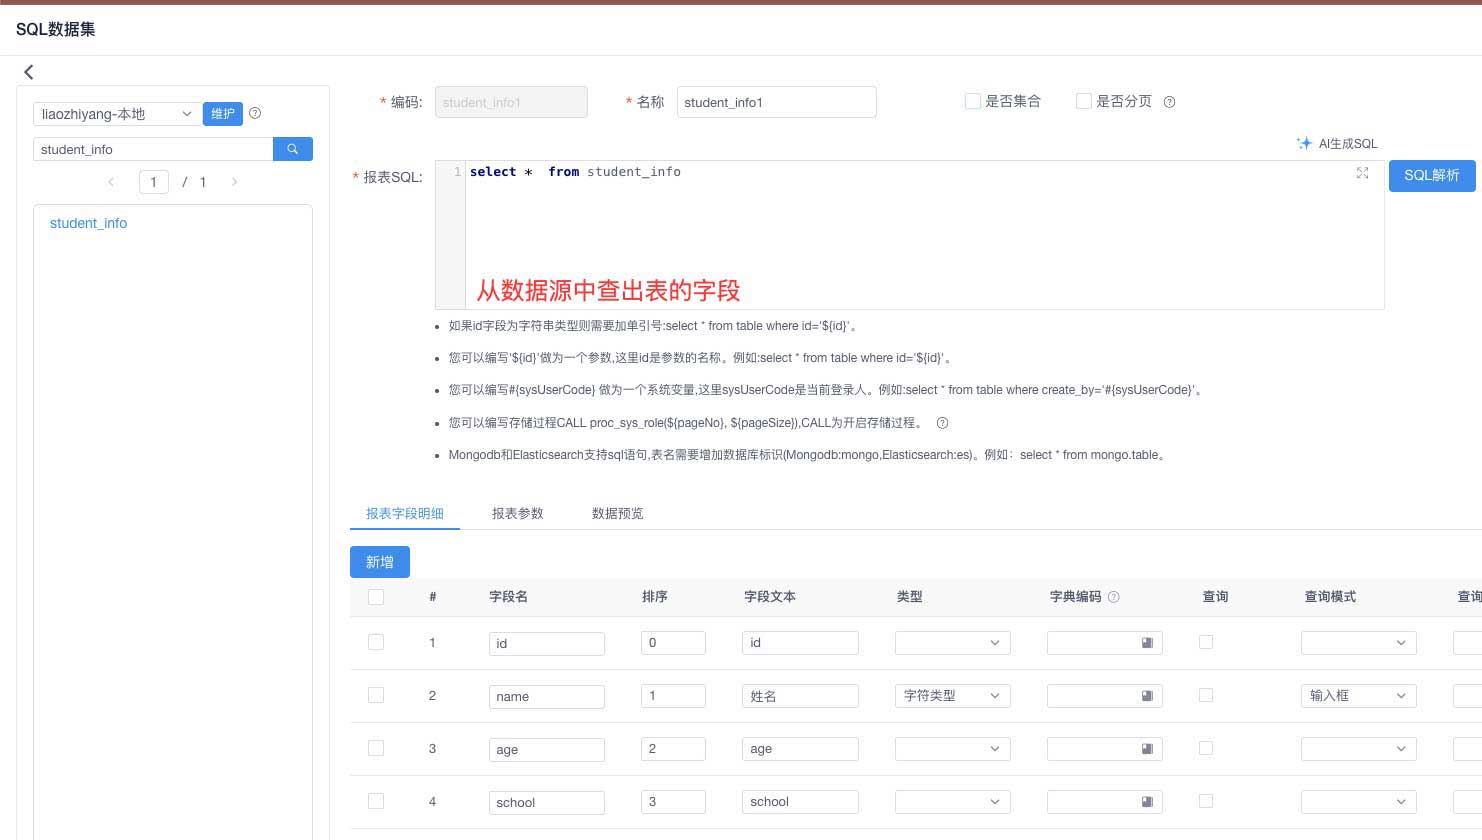Click 排序 input with value 1
1482x840 pixels.
(674, 696)
